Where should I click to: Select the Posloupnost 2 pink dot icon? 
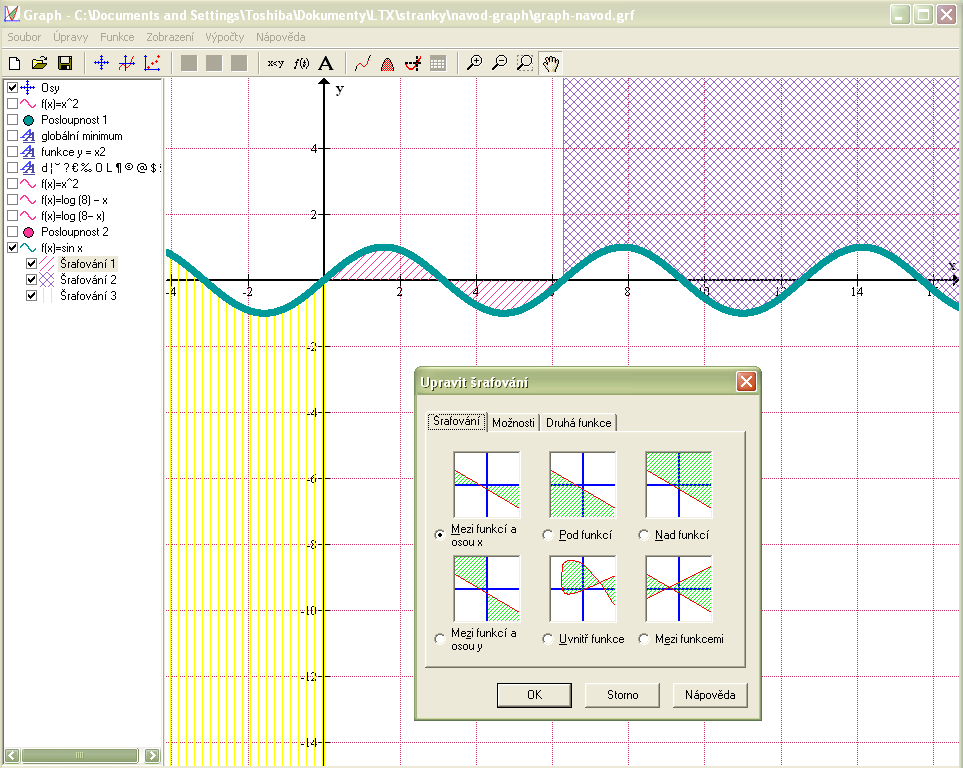point(28,232)
